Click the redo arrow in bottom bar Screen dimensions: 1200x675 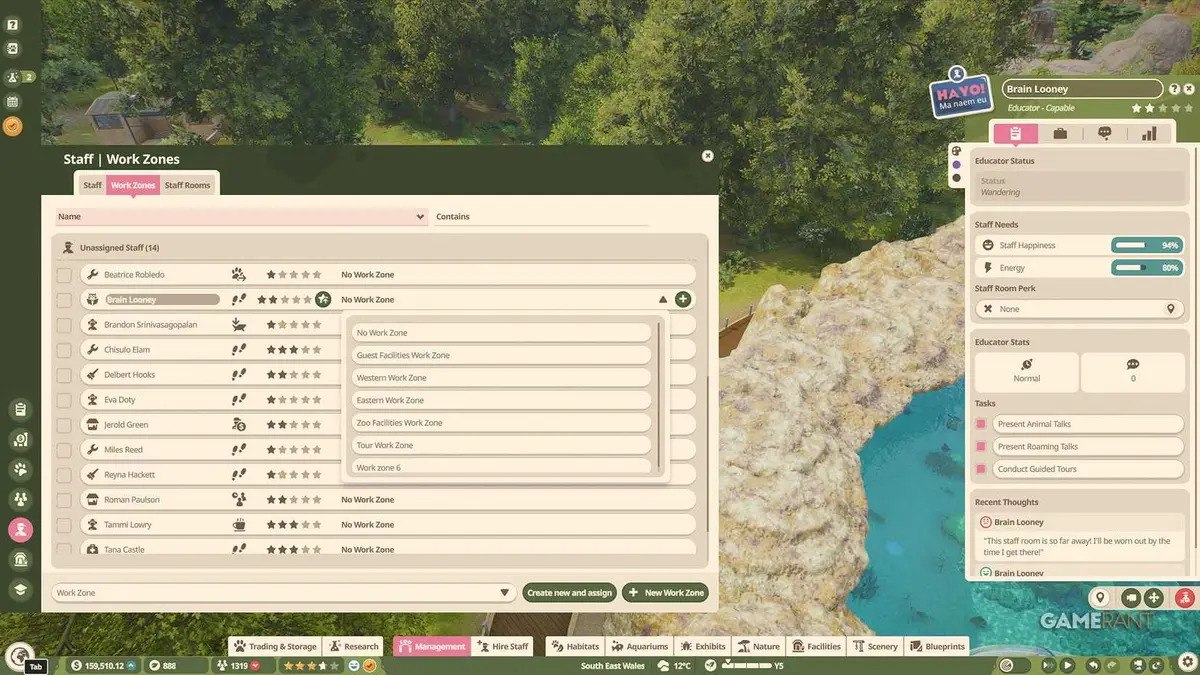point(1112,665)
